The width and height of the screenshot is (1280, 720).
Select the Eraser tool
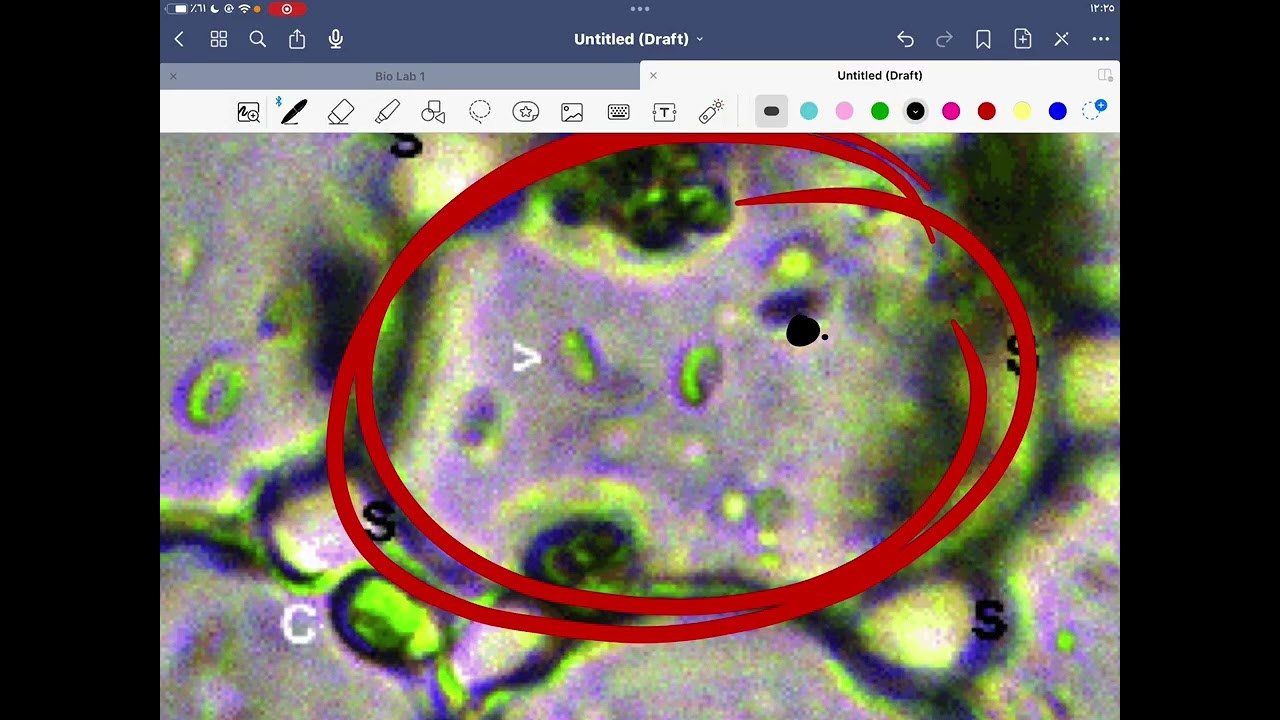(341, 112)
